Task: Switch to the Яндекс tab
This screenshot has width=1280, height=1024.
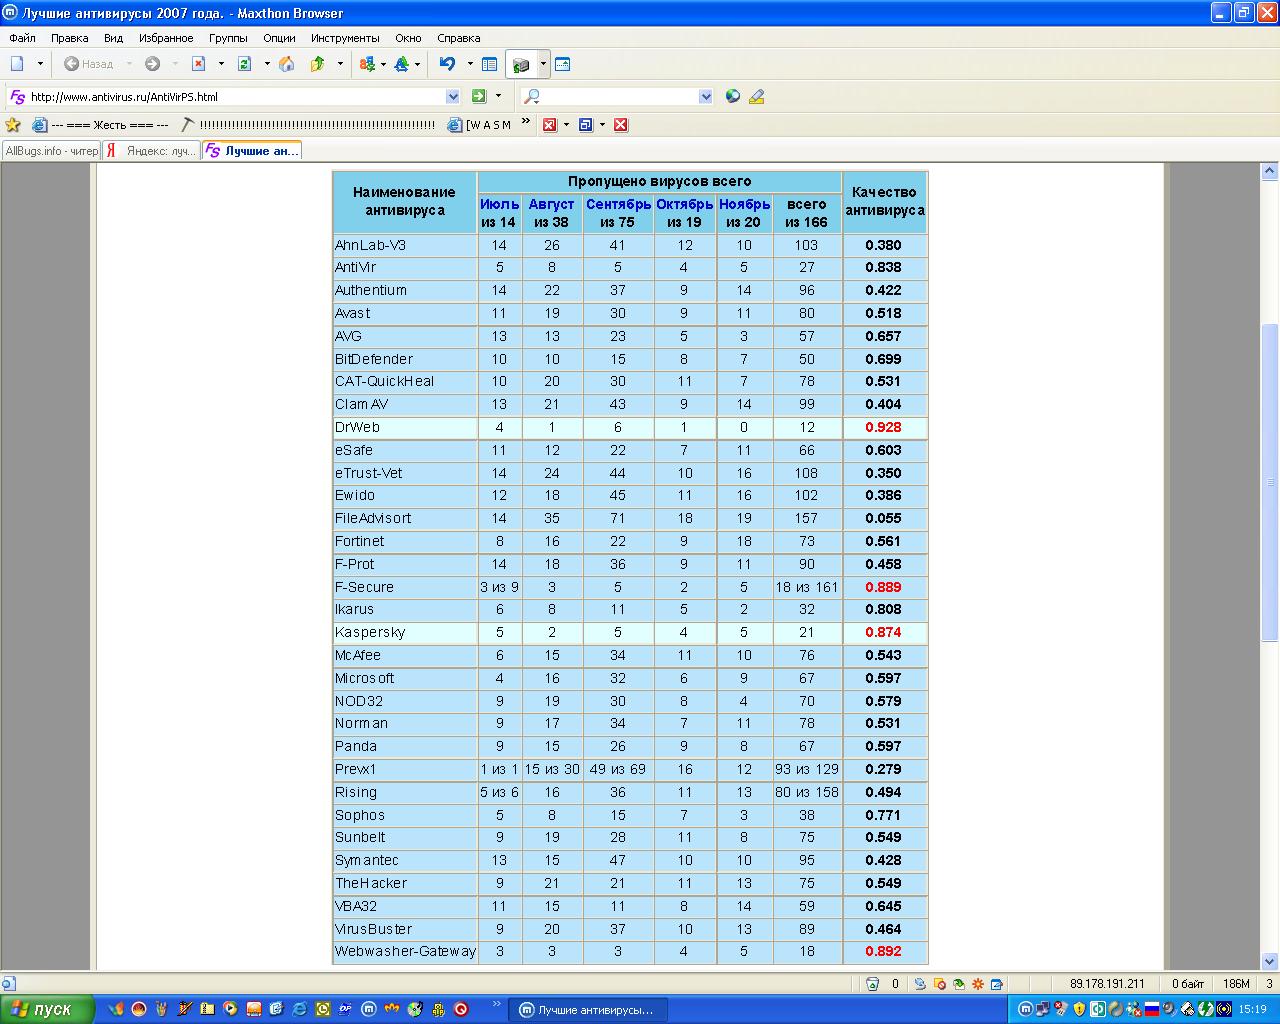Action: [151, 151]
